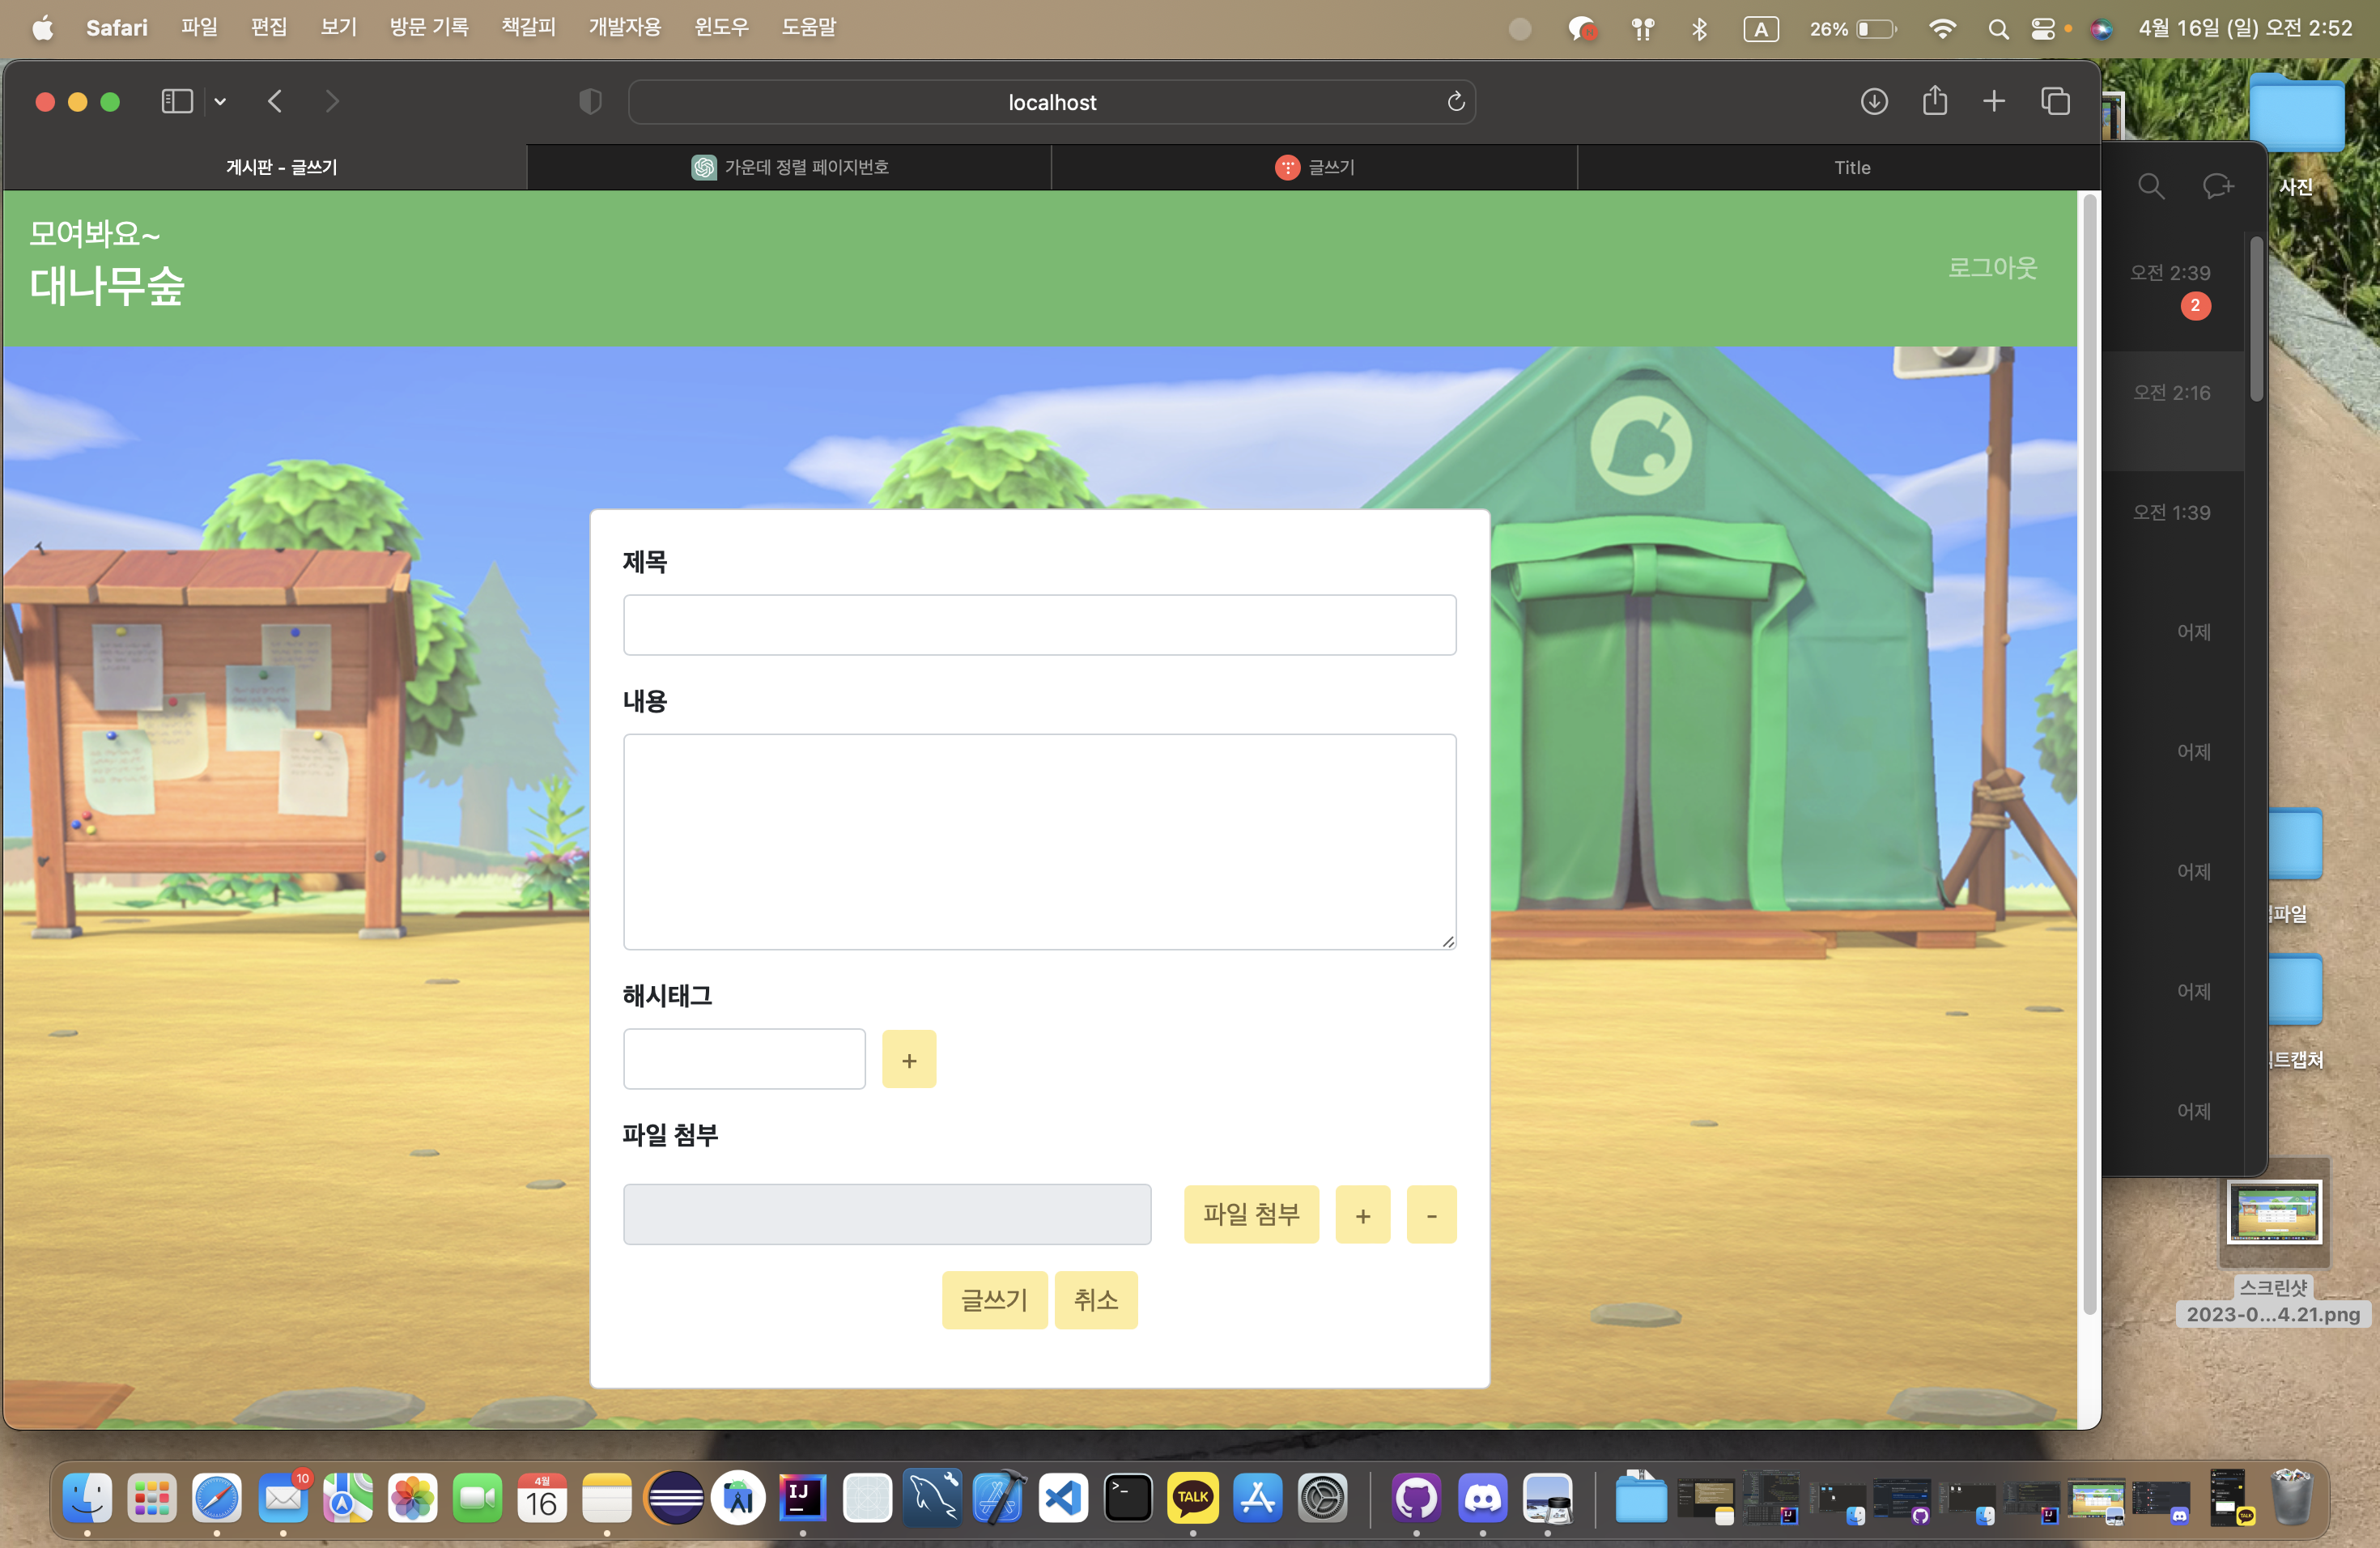Viewport: 2380px width, 1548px height.
Task: Show Safari tab overview
Action: coord(2055,101)
